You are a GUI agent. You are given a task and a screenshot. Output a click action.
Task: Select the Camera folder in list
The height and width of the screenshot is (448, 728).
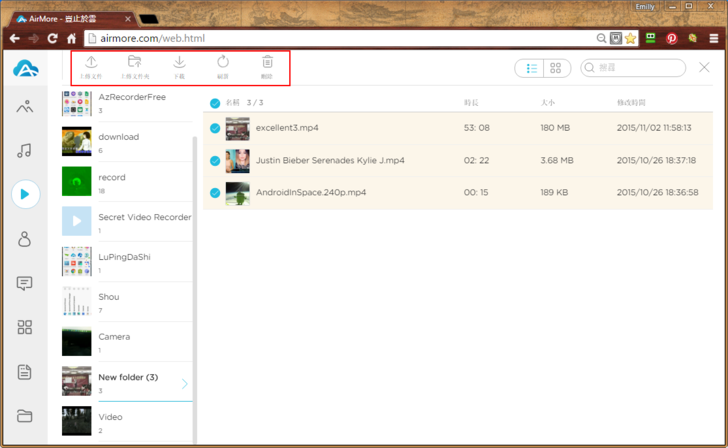click(x=114, y=341)
